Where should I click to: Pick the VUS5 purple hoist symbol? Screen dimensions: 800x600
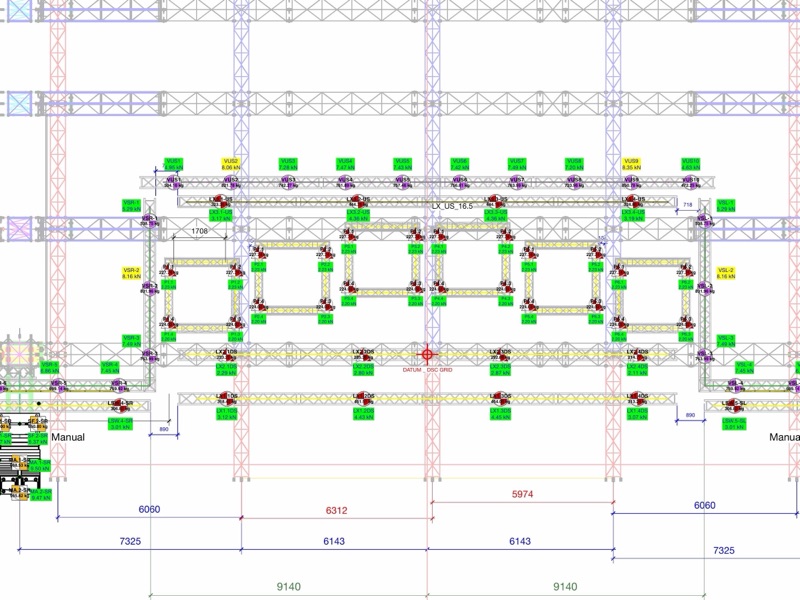click(402, 182)
